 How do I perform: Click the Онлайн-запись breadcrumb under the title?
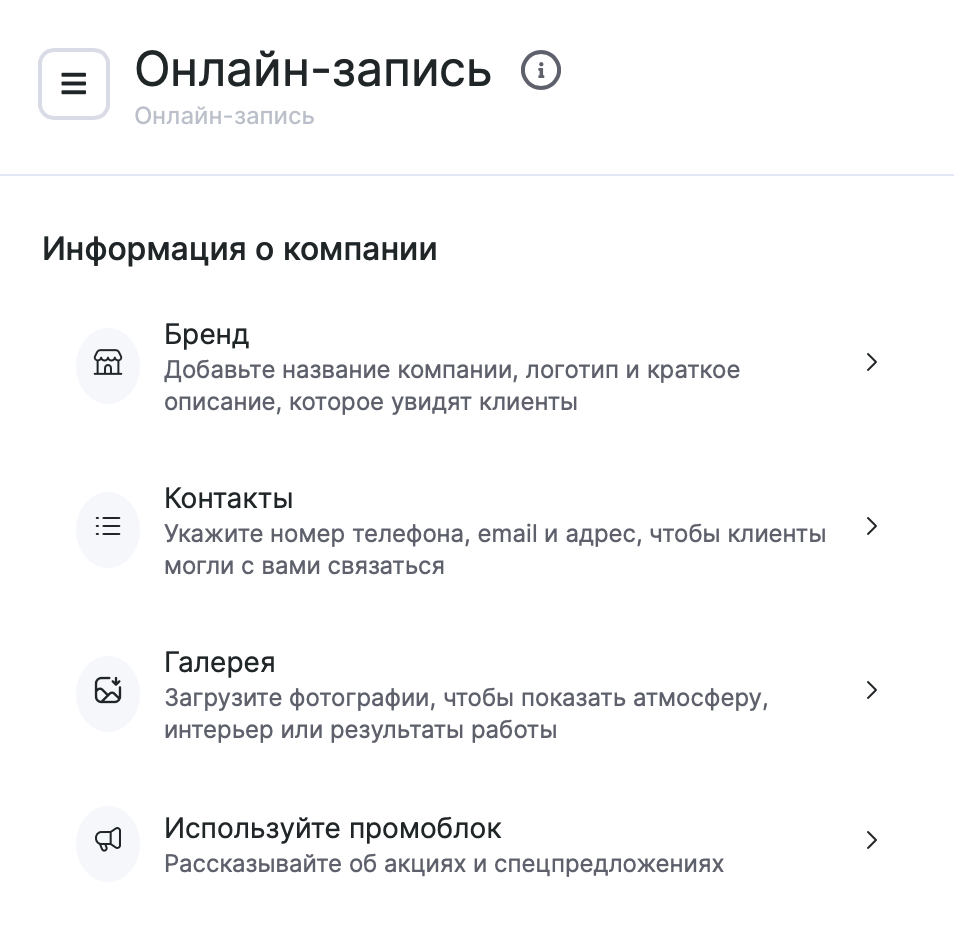tap(224, 116)
